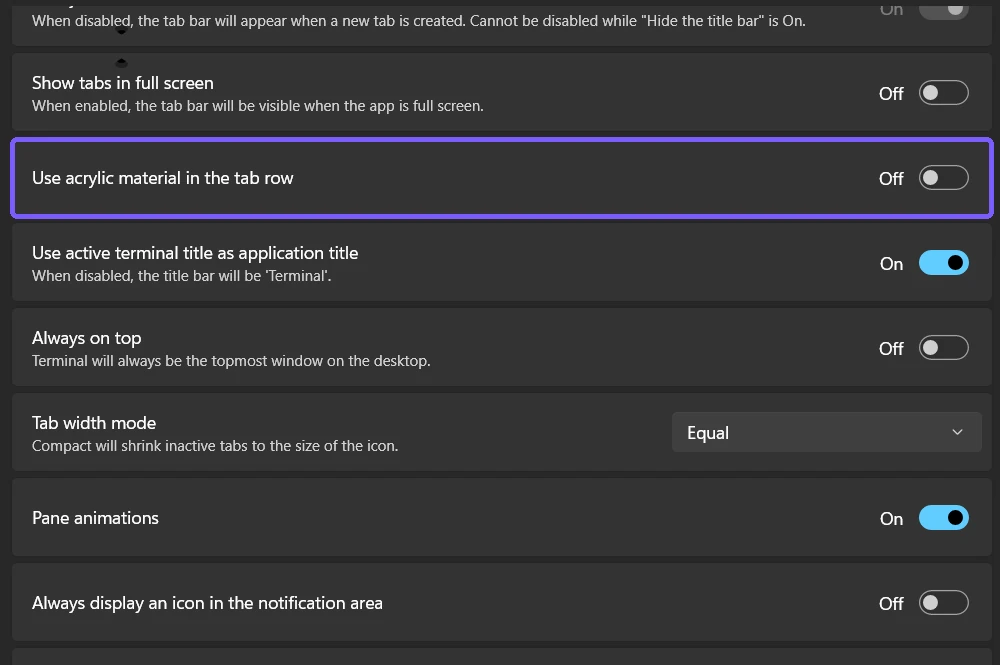Click the 'Always on top' heading
The width and height of the screenshot is (1000, 665).
click(x=87, y=338)
